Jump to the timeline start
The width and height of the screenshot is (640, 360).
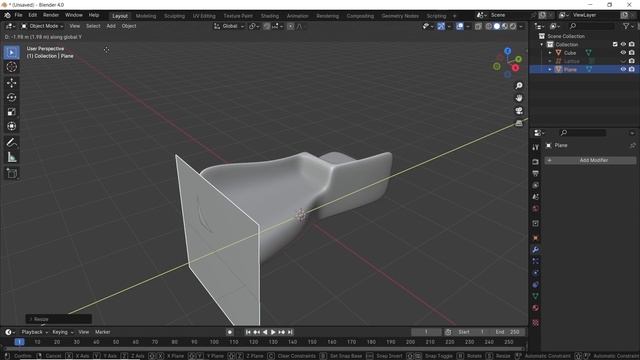click(248, 332)
